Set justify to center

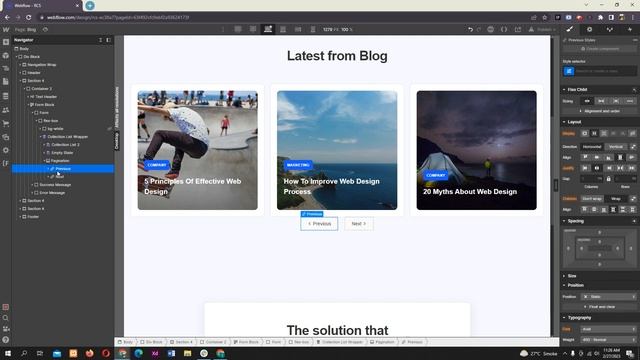pos(597,168)
